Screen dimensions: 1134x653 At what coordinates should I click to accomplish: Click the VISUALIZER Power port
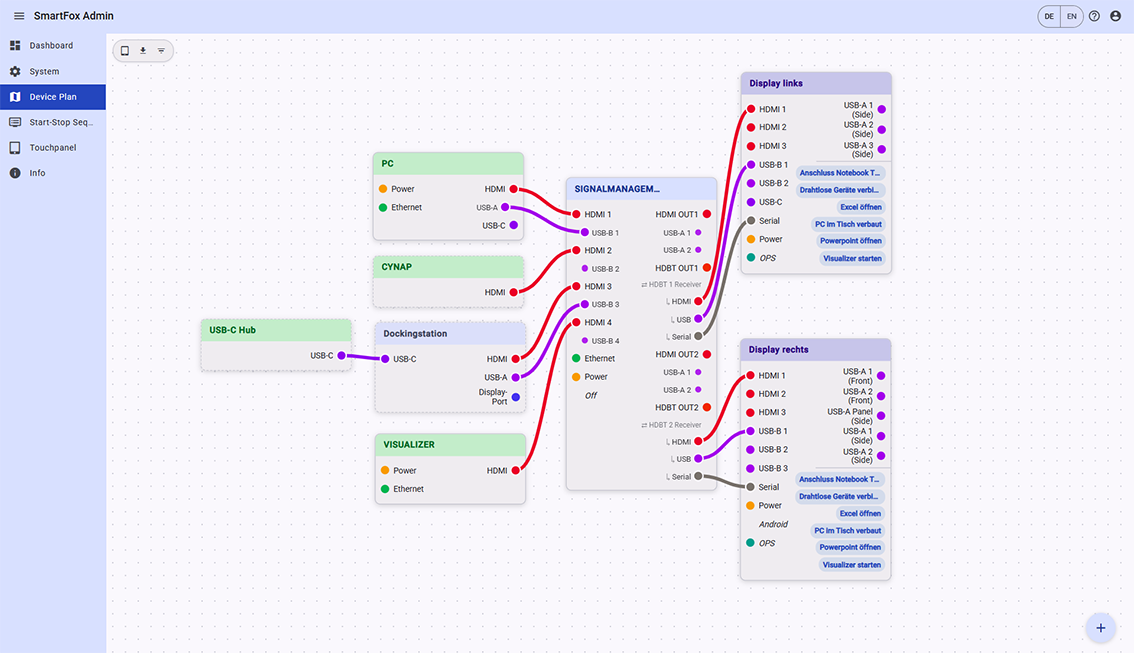pyautogui.click(x=385, y=471)
